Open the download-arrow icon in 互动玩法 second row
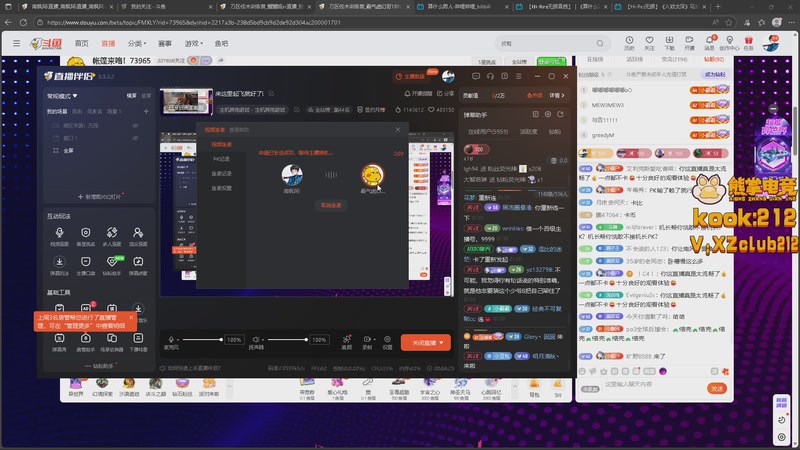The height and width of the screenshot is (450, 800). pos(59,262)
